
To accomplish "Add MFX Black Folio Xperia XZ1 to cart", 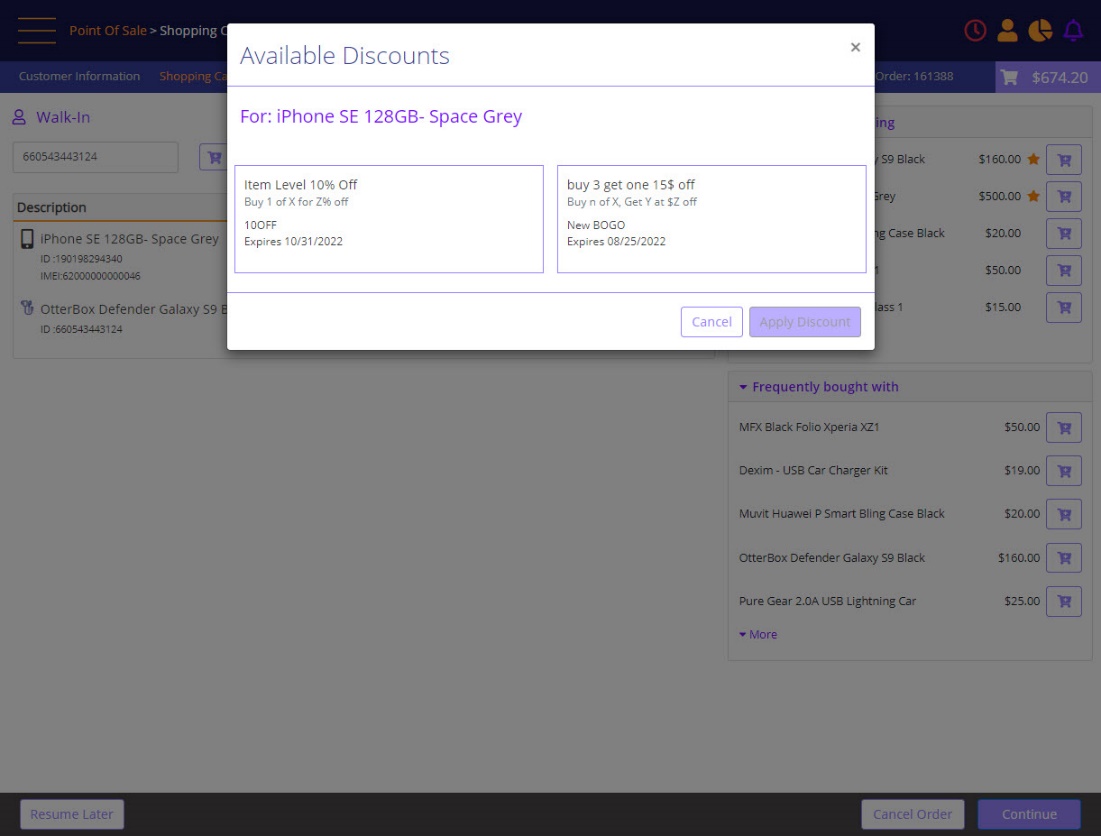I will (x=1064, y=427).
